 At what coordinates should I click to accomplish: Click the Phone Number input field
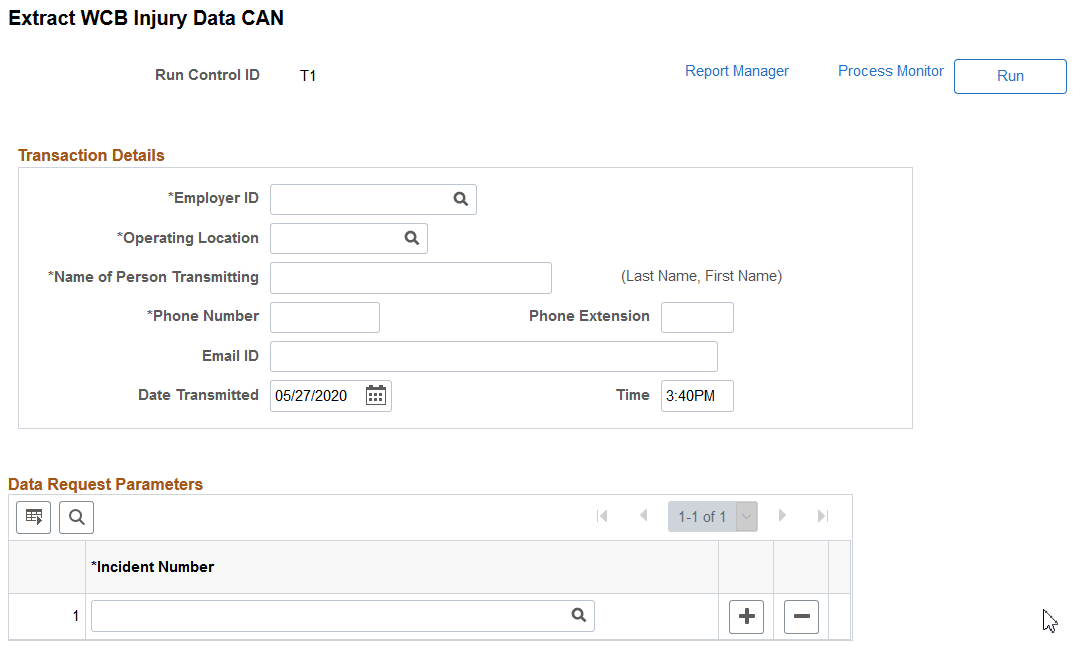[324, 317]
